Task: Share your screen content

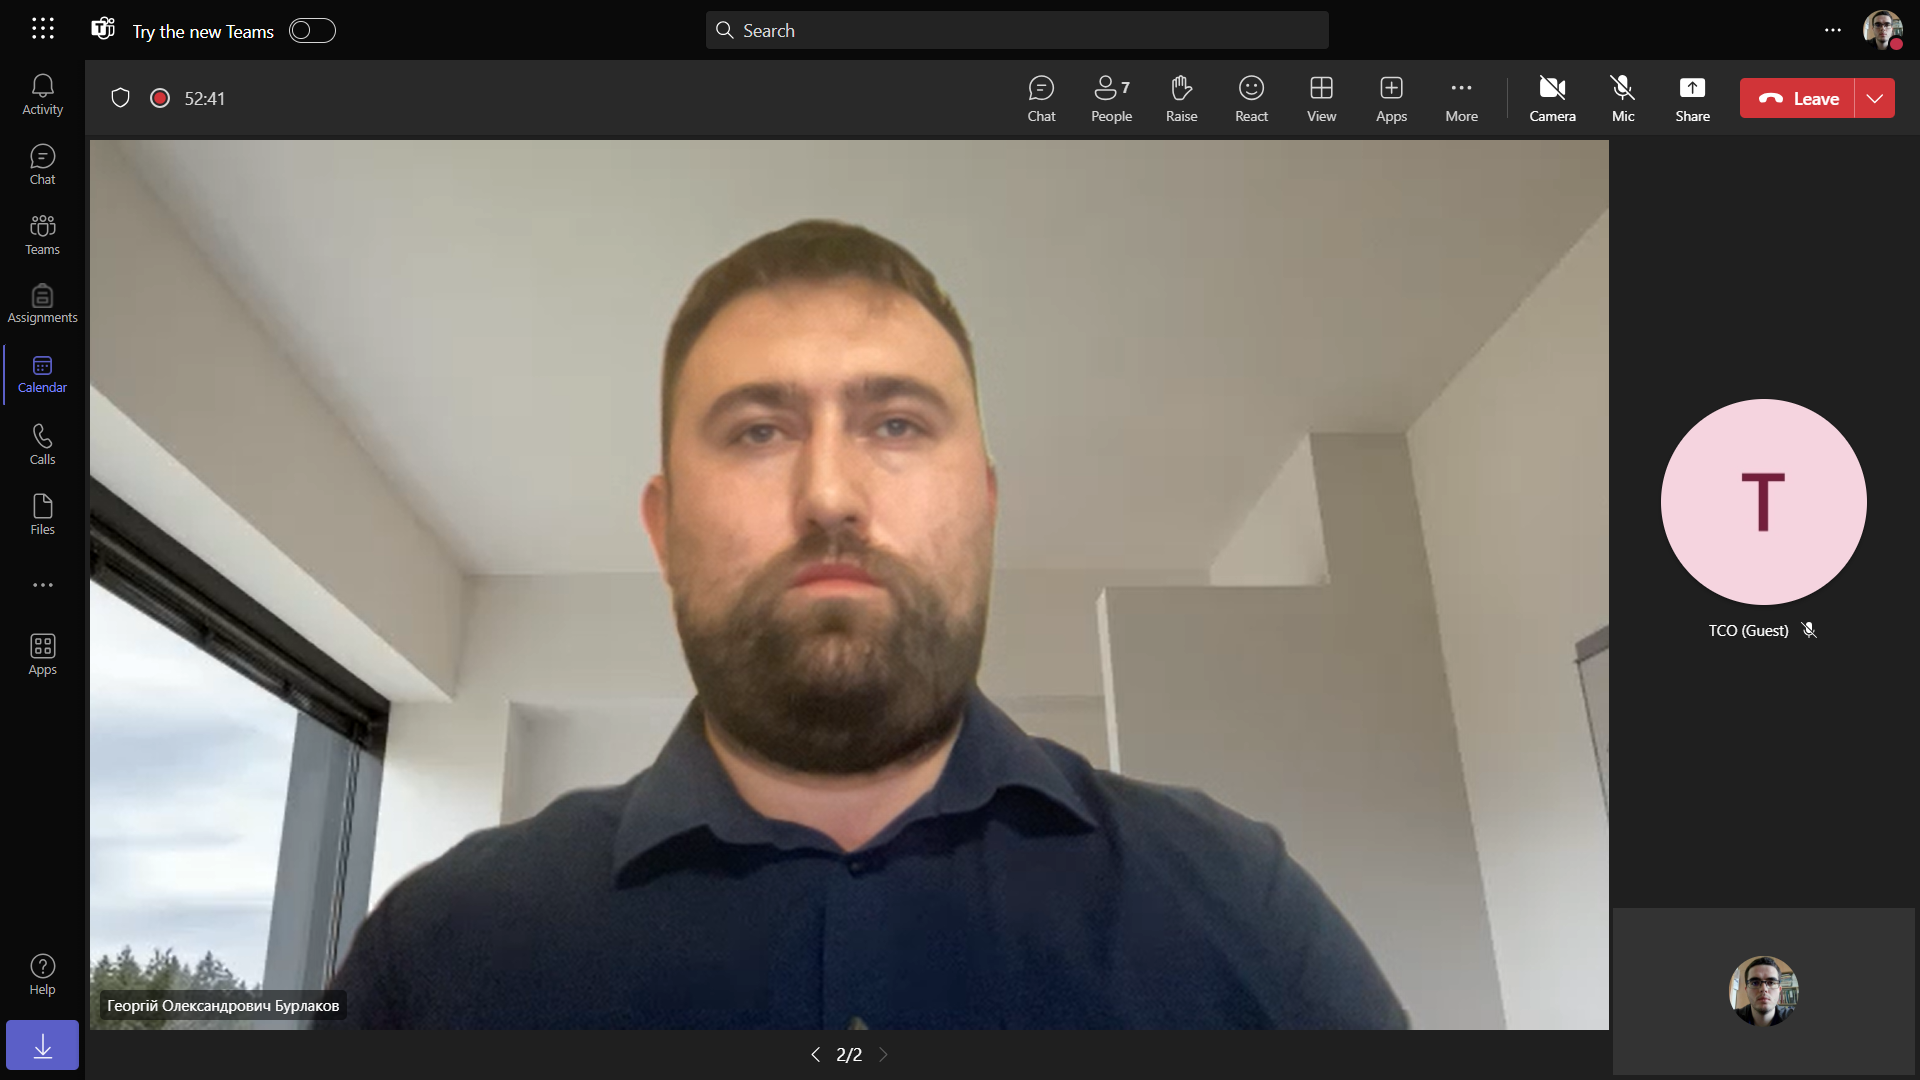Action: 1692,99
